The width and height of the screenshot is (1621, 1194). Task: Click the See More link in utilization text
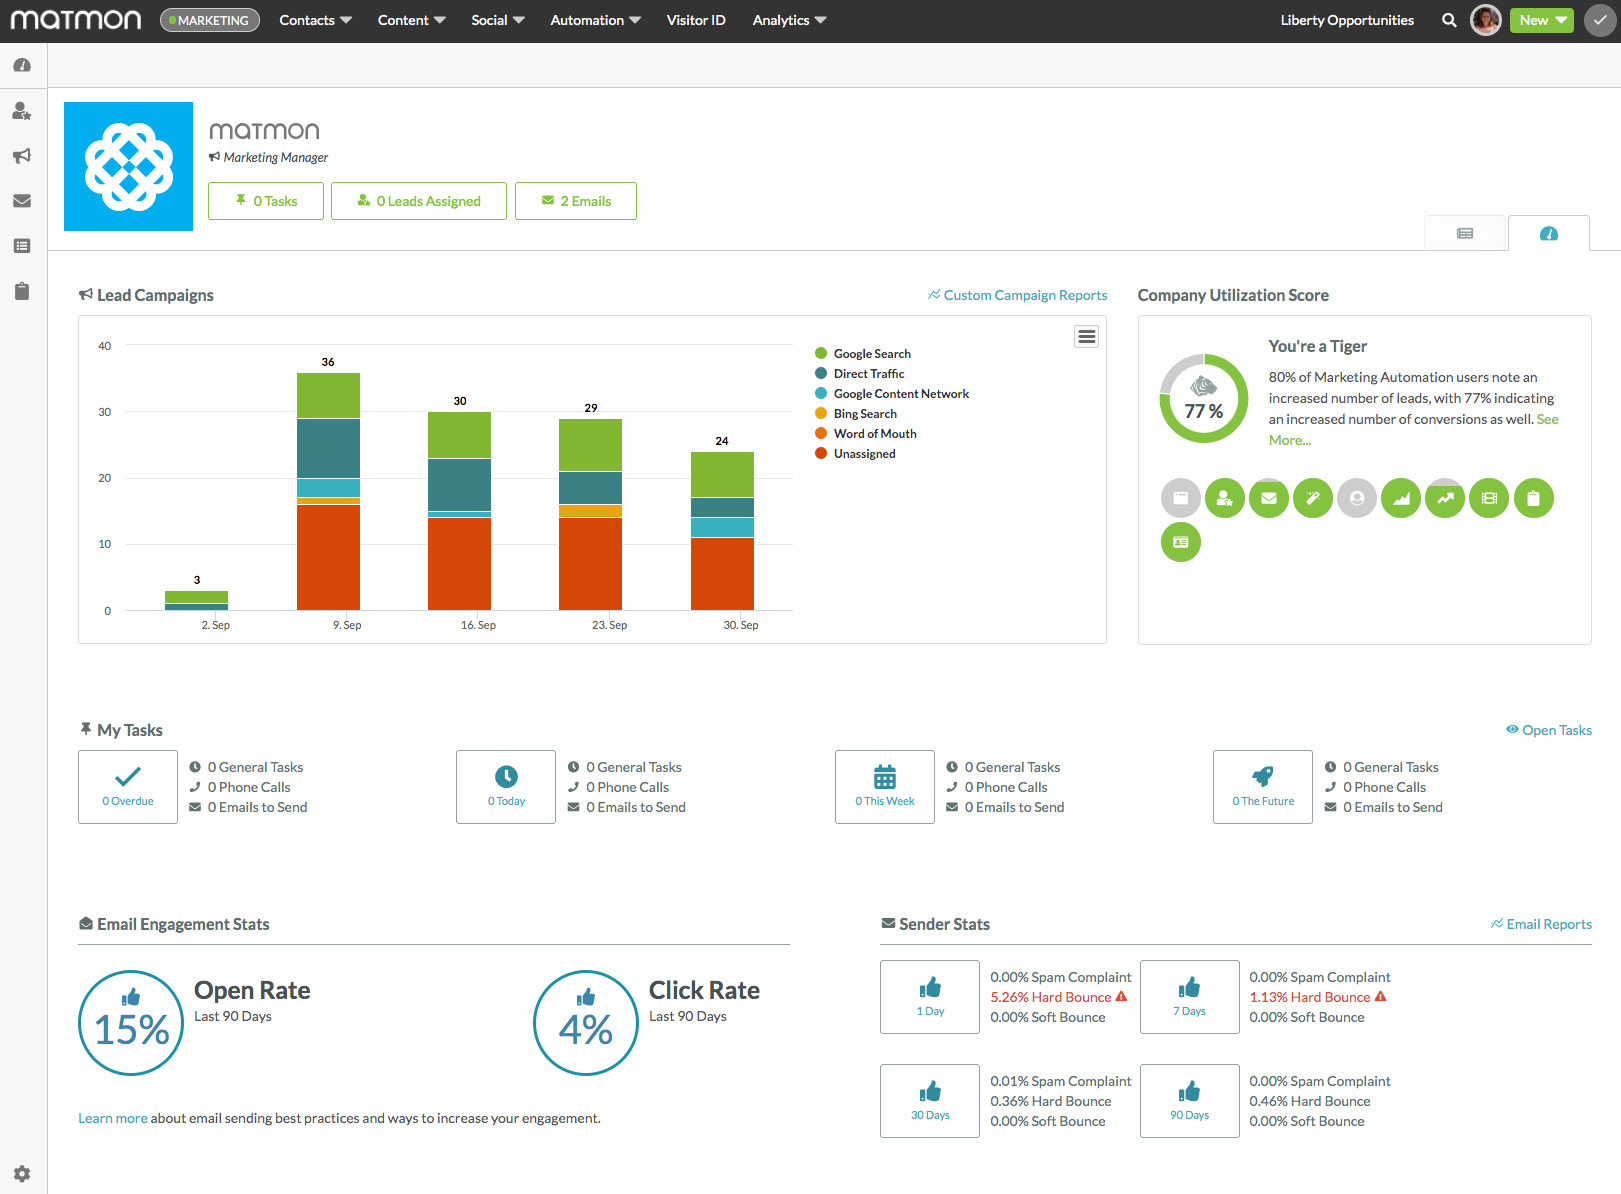(1547, 419)
